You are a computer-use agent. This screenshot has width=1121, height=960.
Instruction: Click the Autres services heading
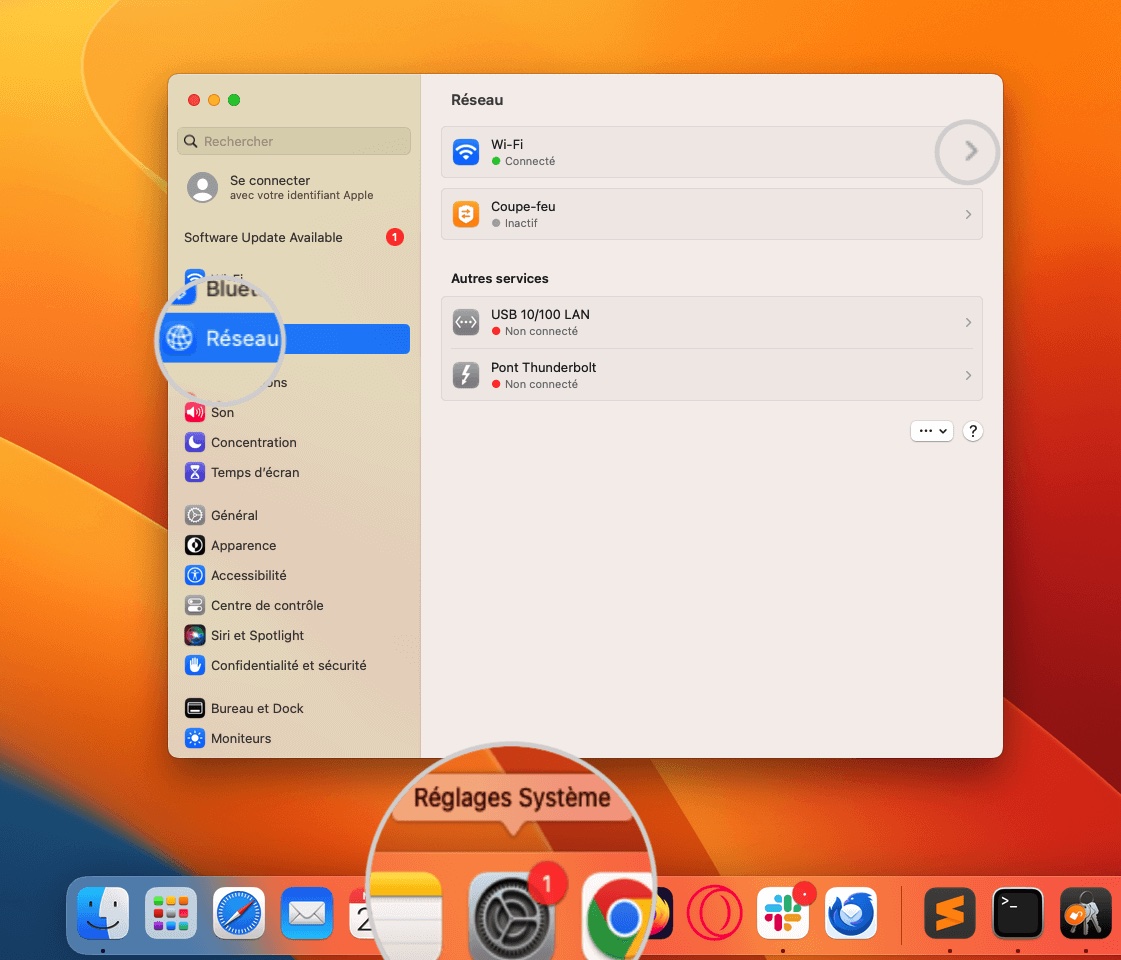[x=500, y=279]
